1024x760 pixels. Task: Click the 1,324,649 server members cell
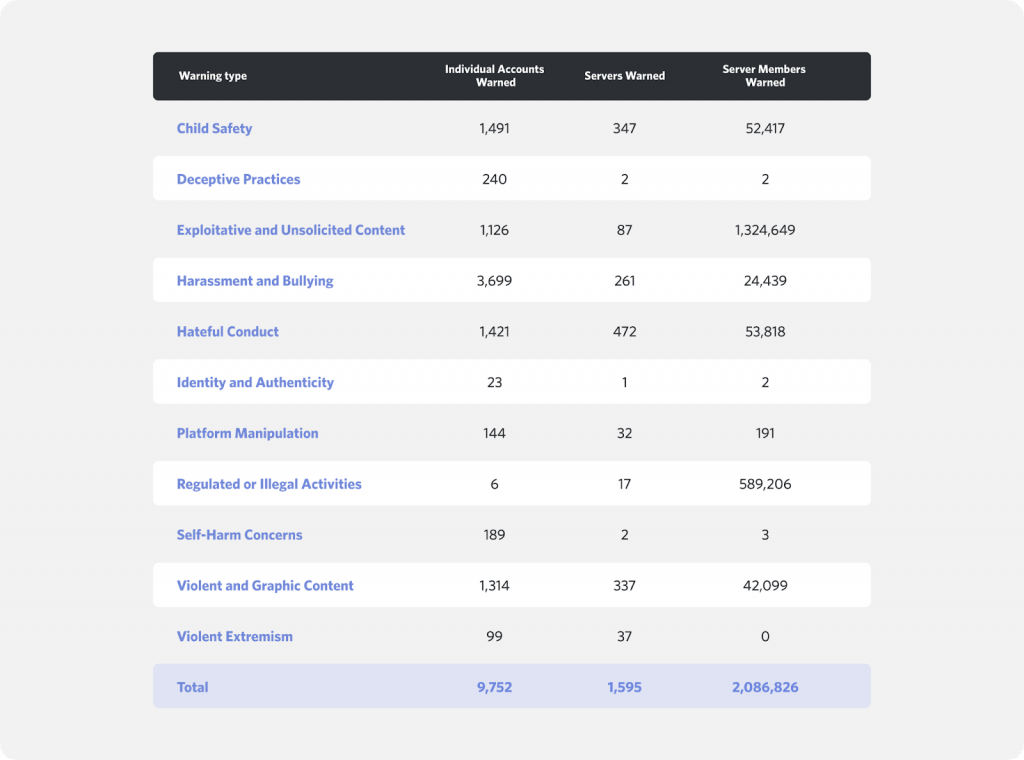click(x=764, y=230)
